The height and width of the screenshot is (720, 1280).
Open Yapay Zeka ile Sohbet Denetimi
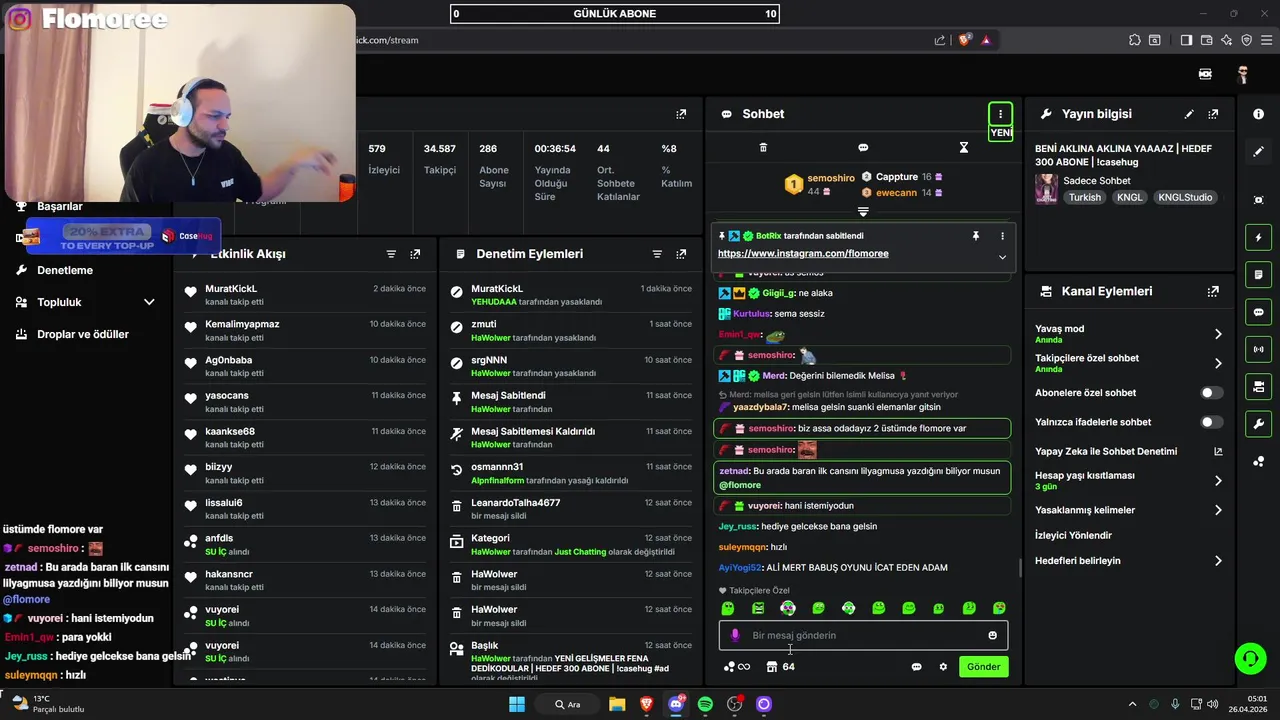click(x=1129, y=452)
